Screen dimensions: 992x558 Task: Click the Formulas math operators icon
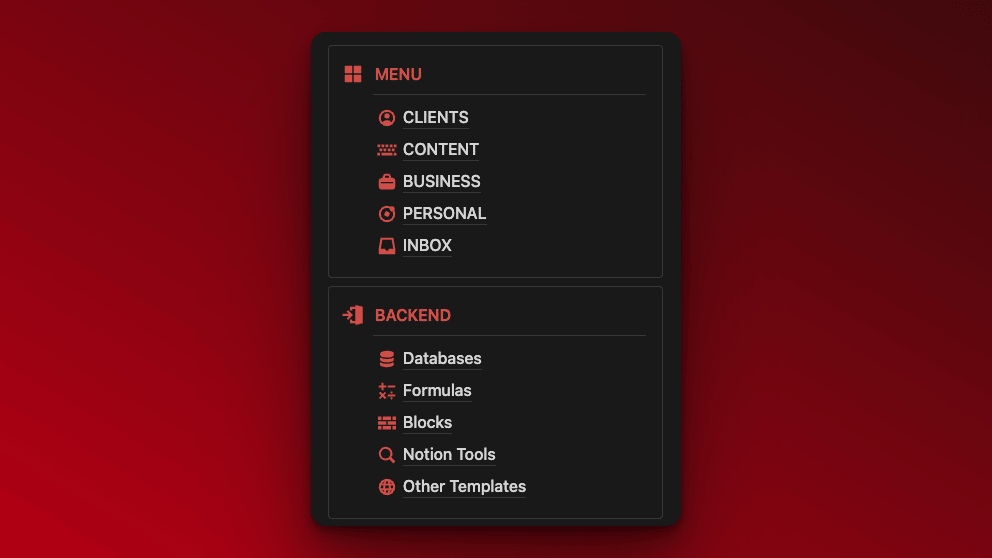click(387, 391)
